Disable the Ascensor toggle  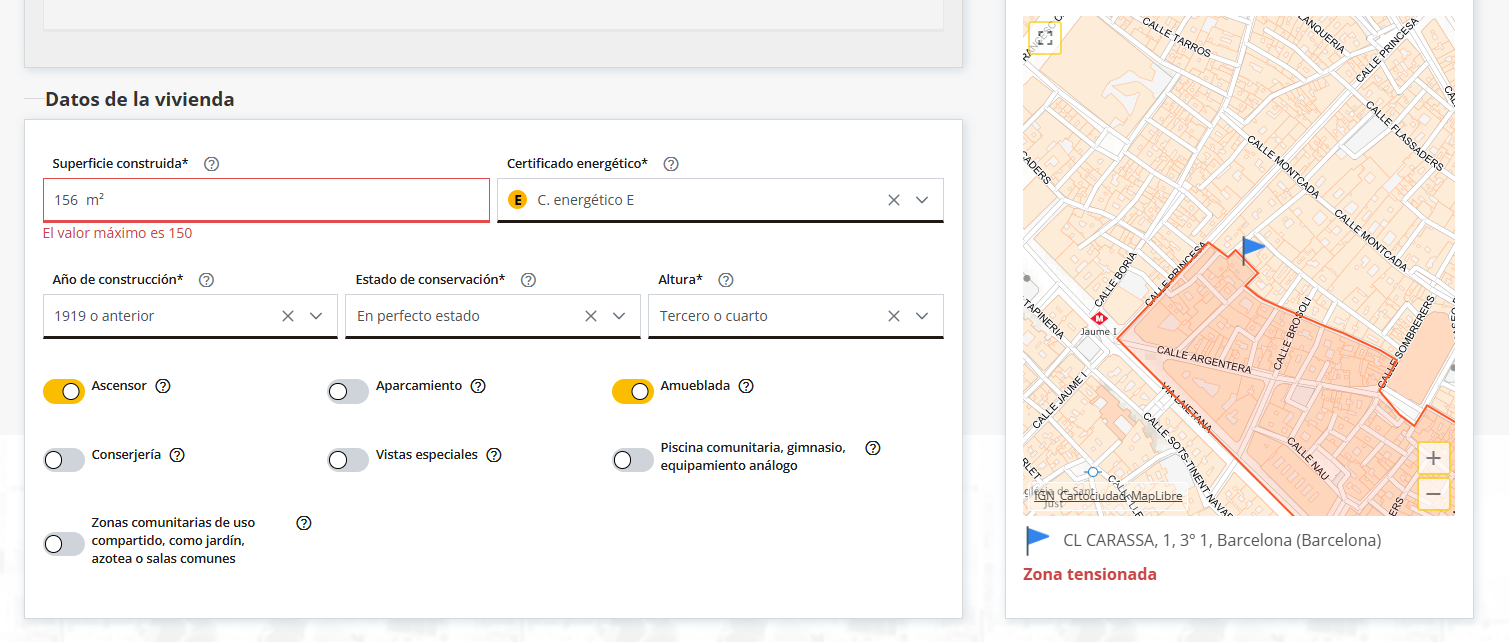64,391
